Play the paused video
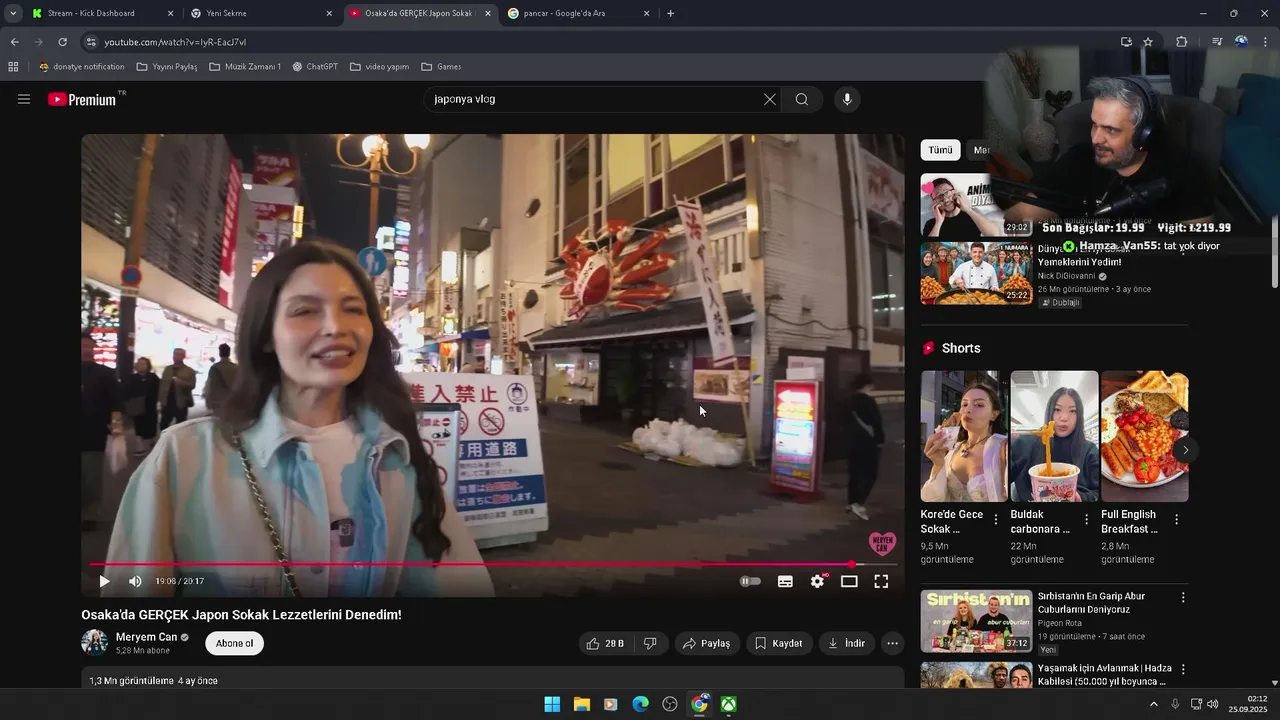Image resolution: width=1280 pixels, height=720 pixels. pyautogui.click(x=104, y=581)
